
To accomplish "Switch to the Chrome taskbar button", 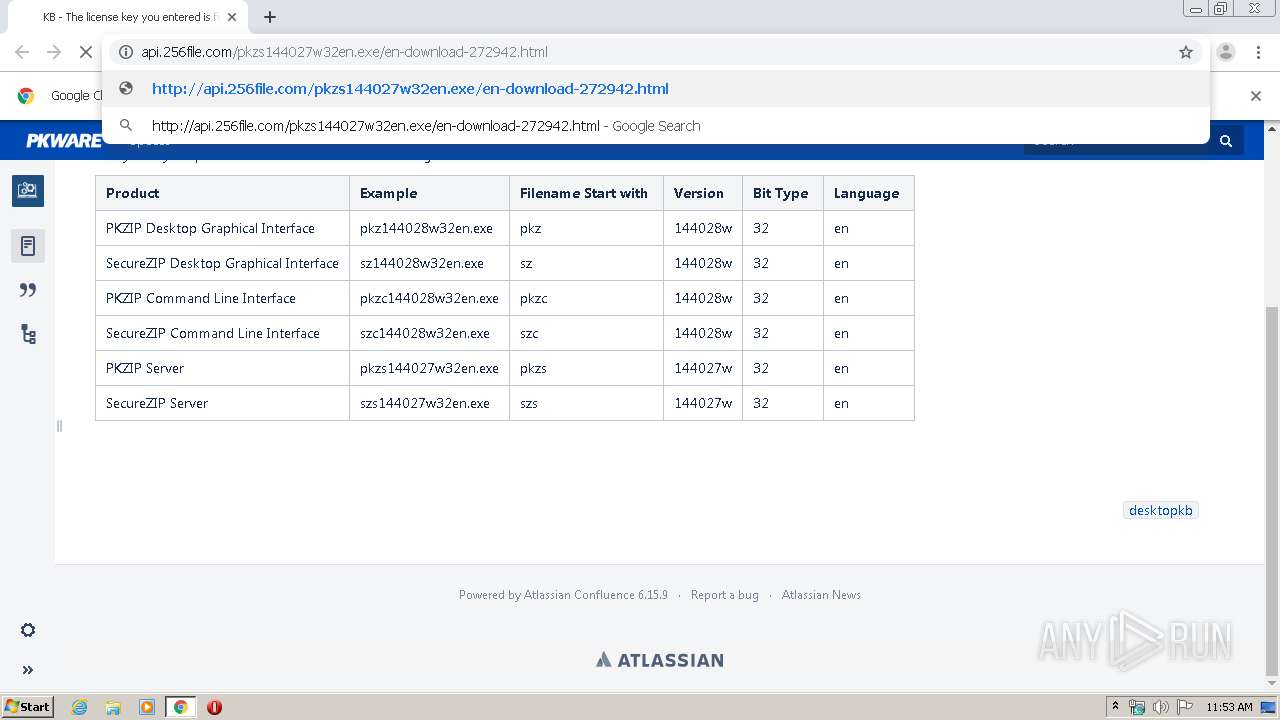I will [180, 707].
